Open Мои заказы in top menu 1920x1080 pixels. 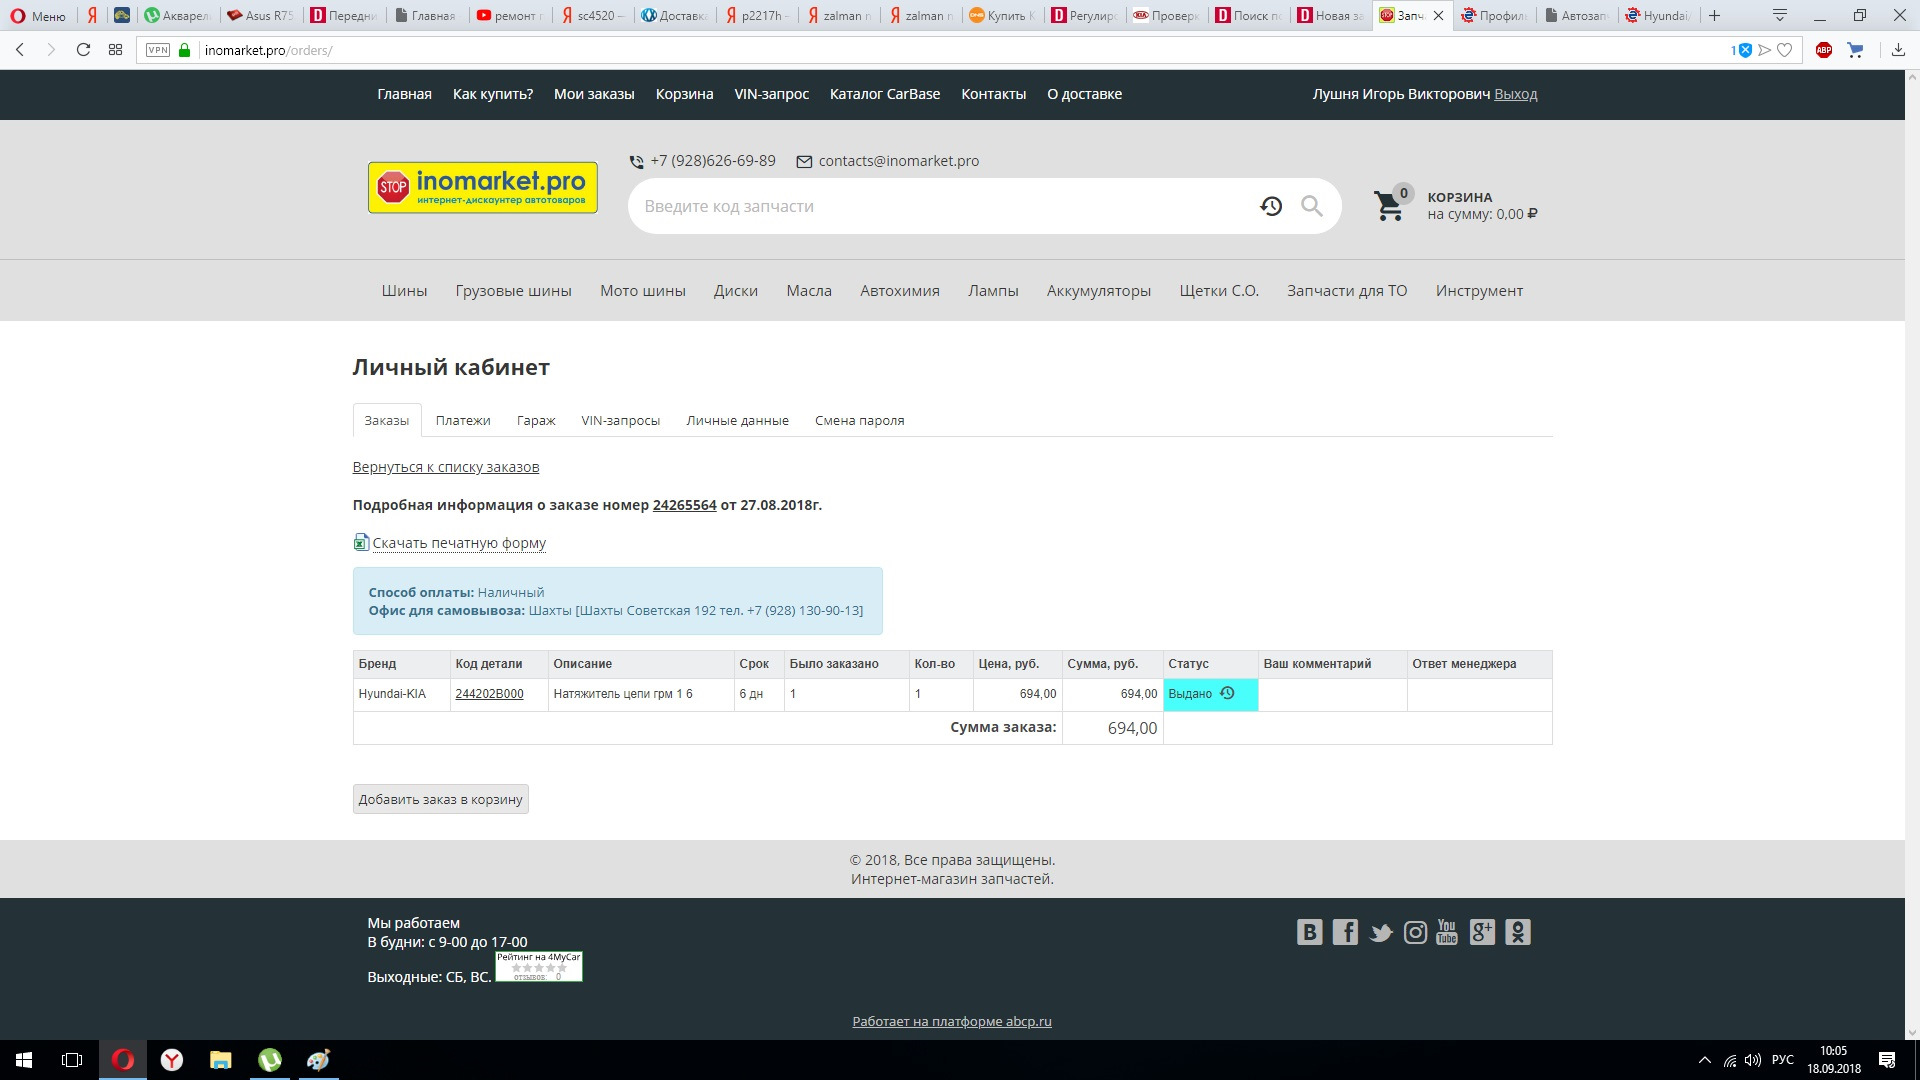coord(594,94)
